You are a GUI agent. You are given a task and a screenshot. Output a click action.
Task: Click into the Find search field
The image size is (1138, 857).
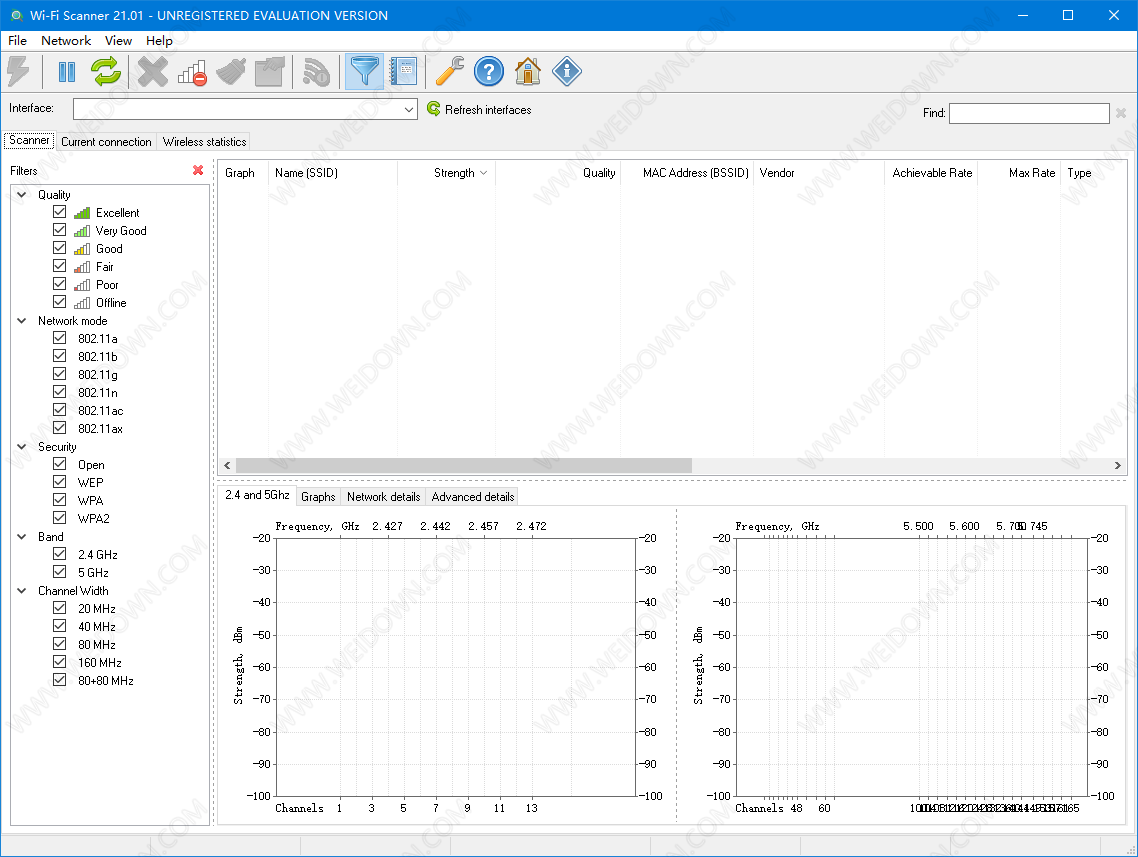pos(1029,113)
